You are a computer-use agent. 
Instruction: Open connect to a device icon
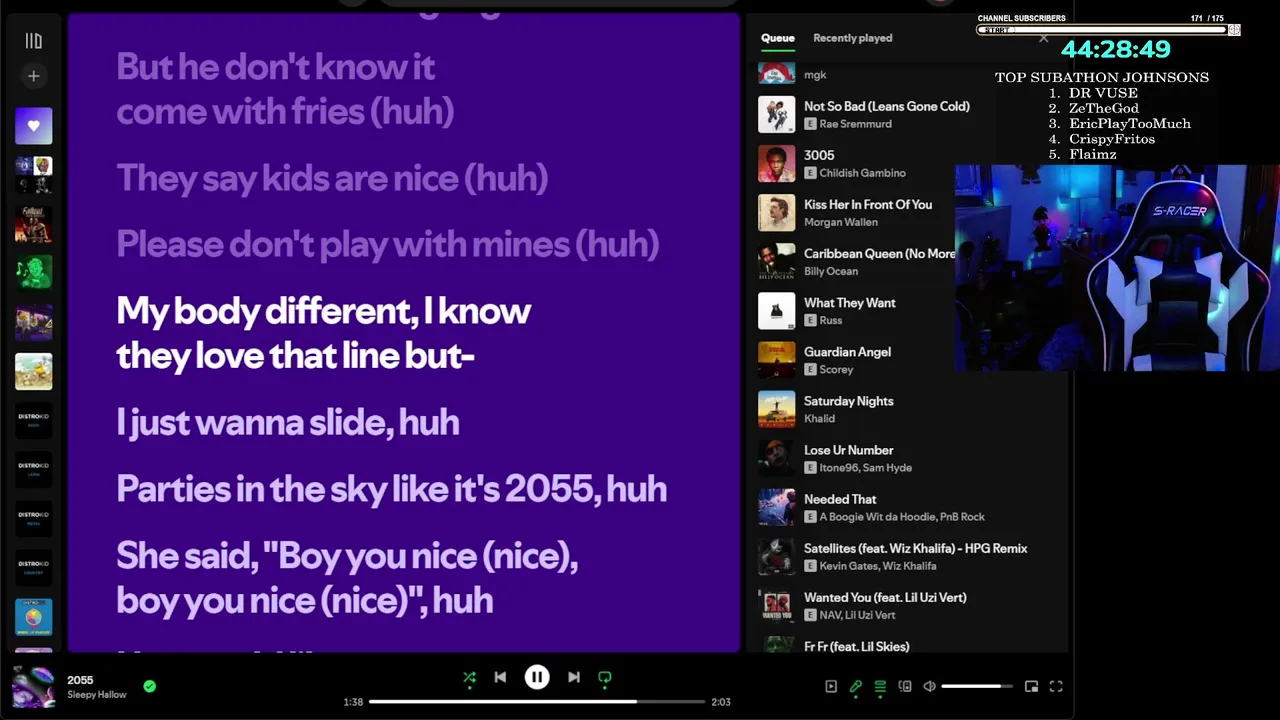(x=905, y=686)
